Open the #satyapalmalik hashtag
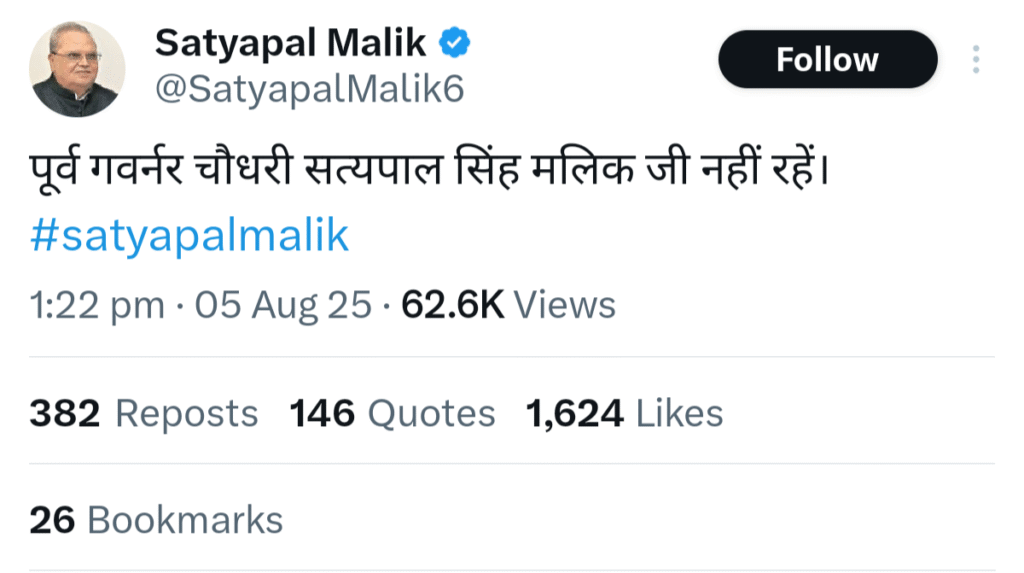 [190, 236]
